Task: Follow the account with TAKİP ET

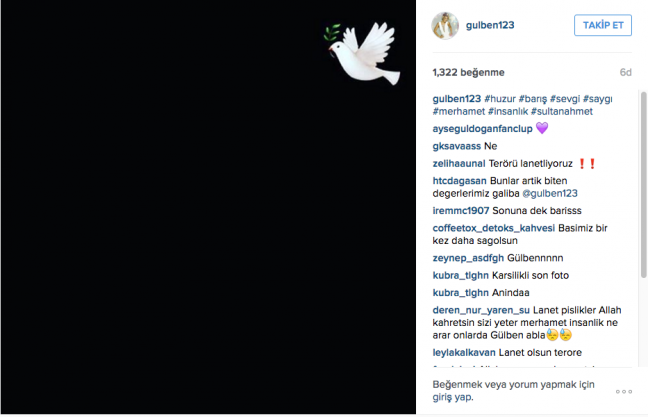Action: [x=603, y=25]
